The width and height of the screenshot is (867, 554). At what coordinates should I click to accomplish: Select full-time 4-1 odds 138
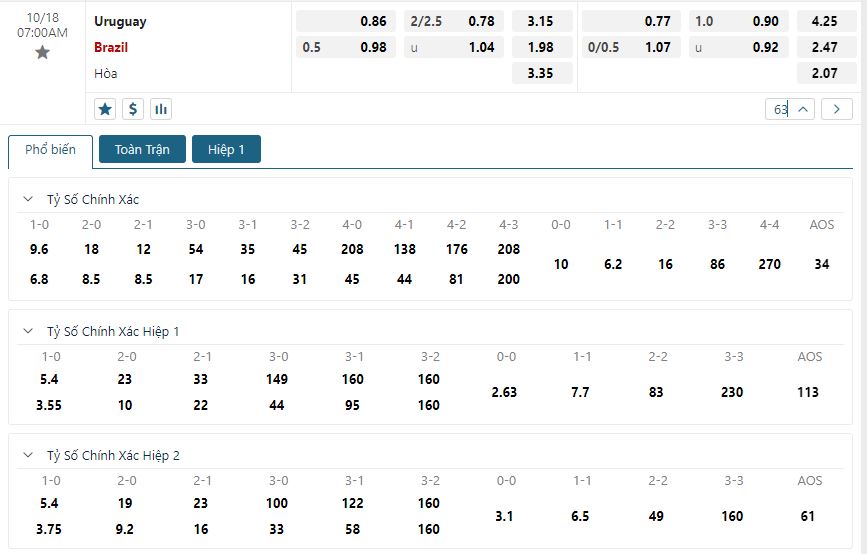(404, 249)
